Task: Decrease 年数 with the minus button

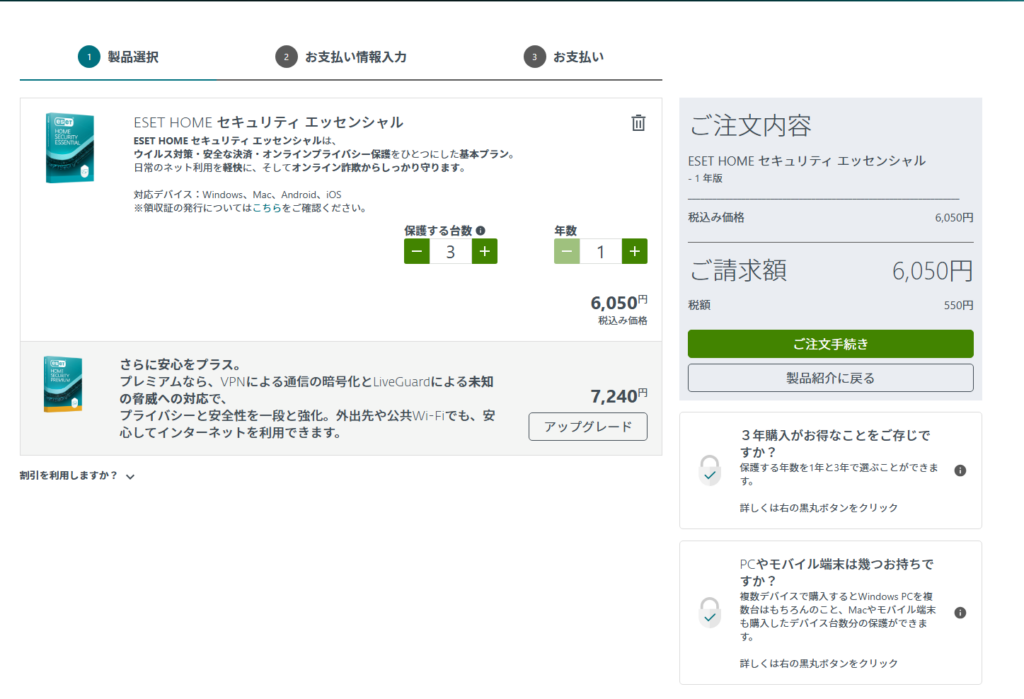Action: [567, 252]
